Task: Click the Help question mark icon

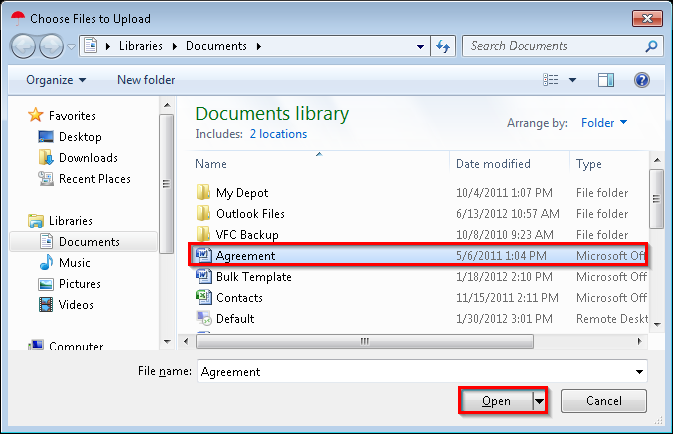Action: [642, 80]
